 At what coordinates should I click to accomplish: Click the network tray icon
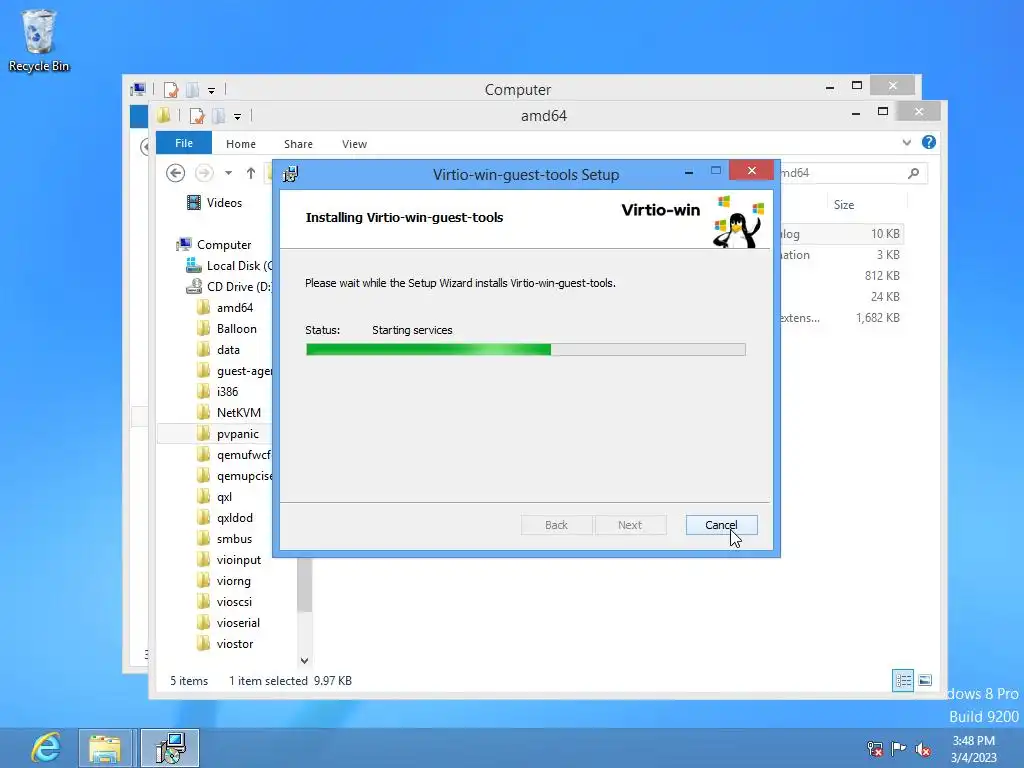tap(875, 748)
